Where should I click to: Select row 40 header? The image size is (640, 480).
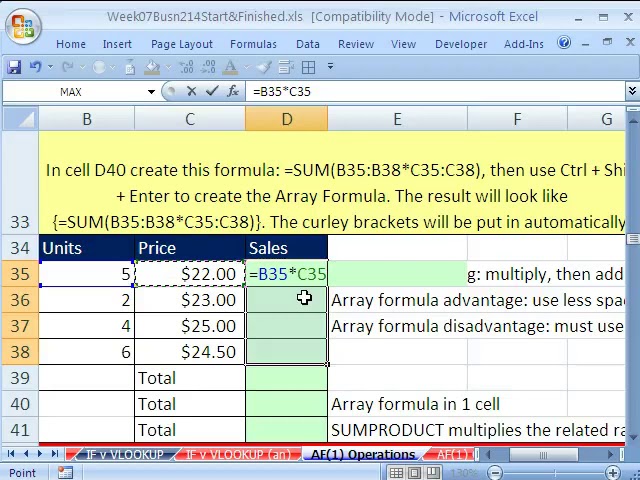coord(20,404)
